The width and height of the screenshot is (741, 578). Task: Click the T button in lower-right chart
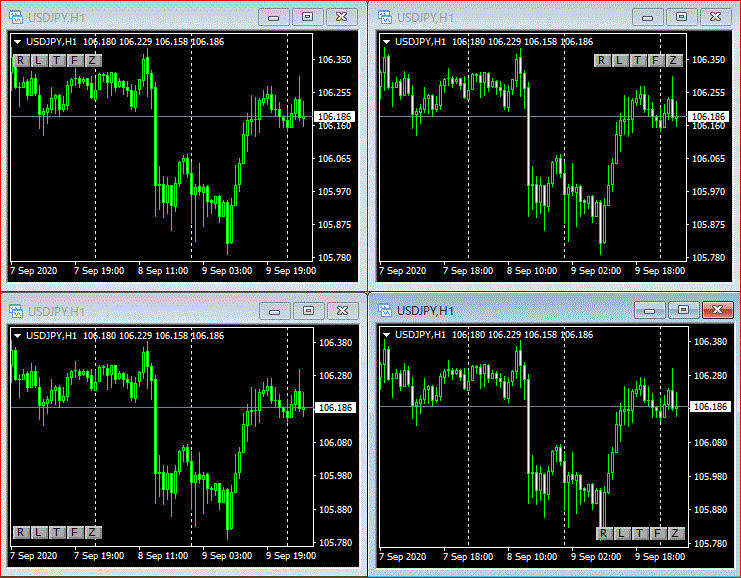coord(639,534)
